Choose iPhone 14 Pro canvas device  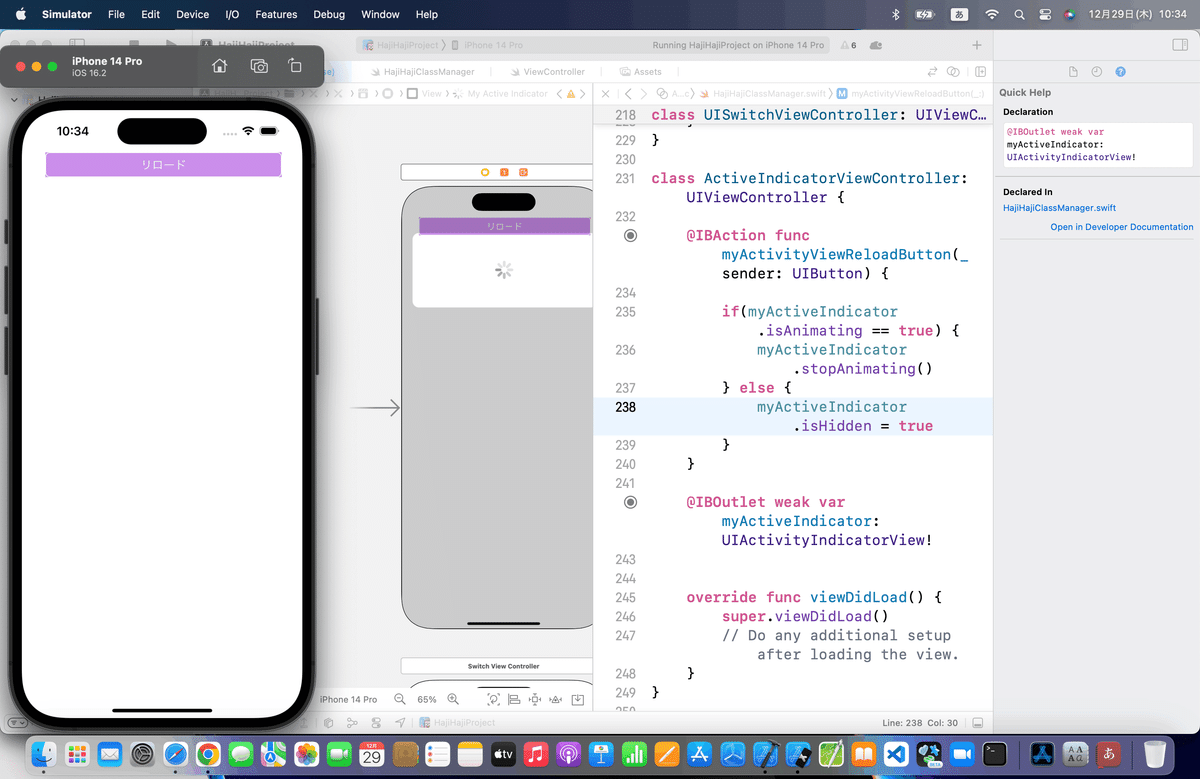[x=348, y=699]
